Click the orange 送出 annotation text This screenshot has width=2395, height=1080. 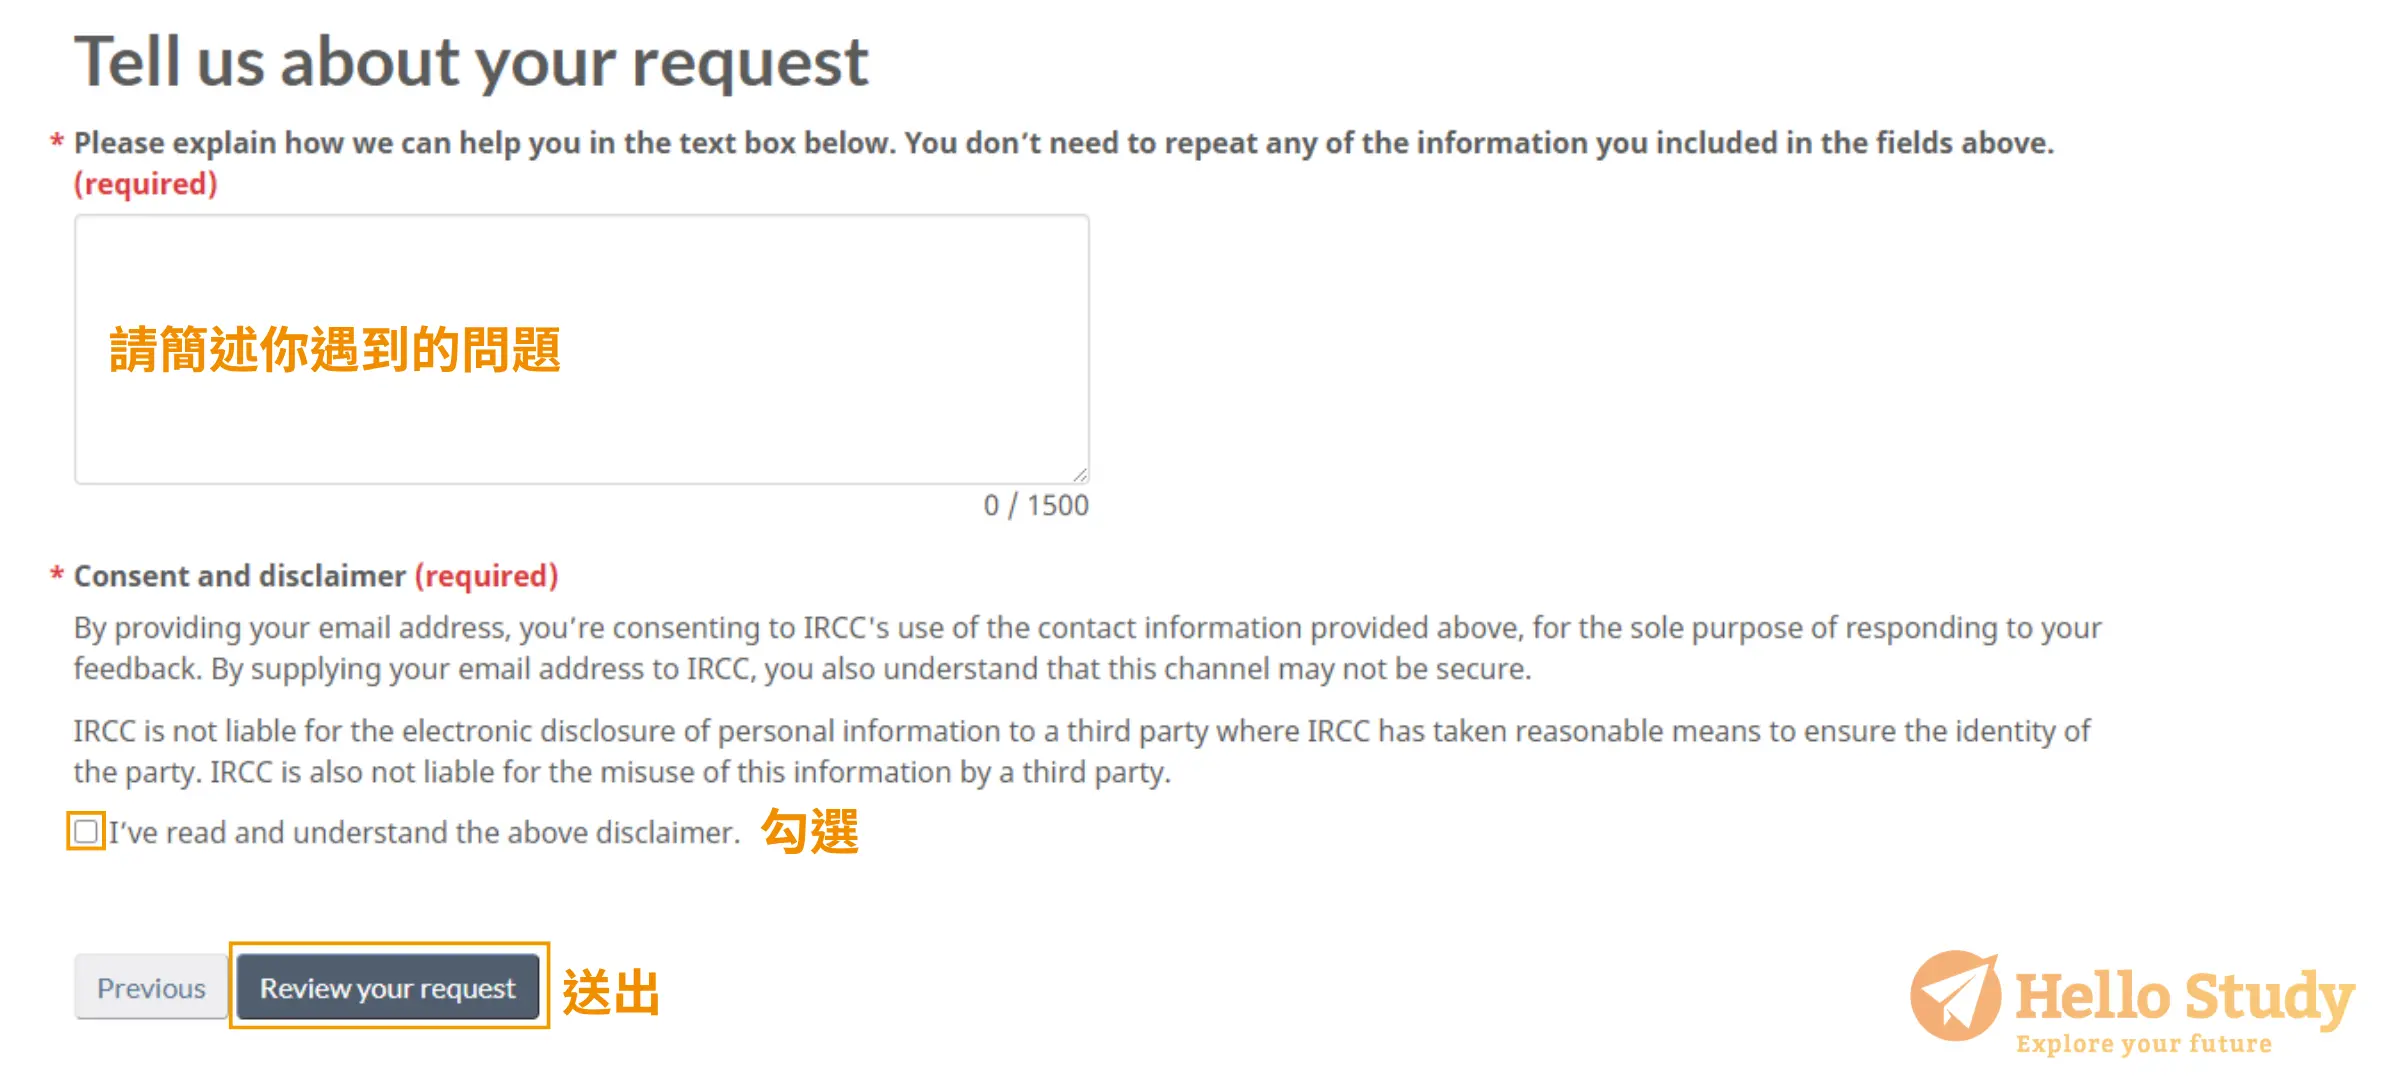[611, 993]
